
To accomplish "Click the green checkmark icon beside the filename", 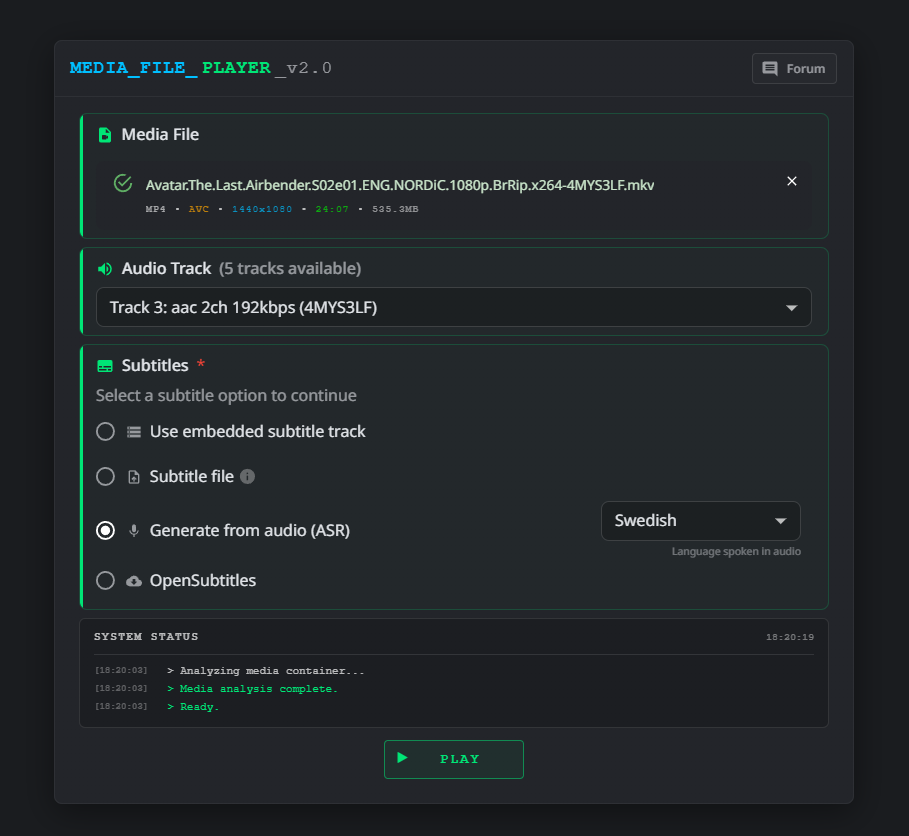I will (123, 183).
